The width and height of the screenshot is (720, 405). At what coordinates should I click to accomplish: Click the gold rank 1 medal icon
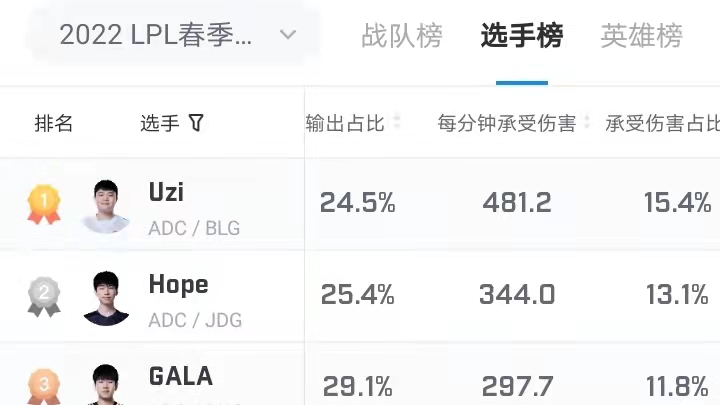(44, 204)
